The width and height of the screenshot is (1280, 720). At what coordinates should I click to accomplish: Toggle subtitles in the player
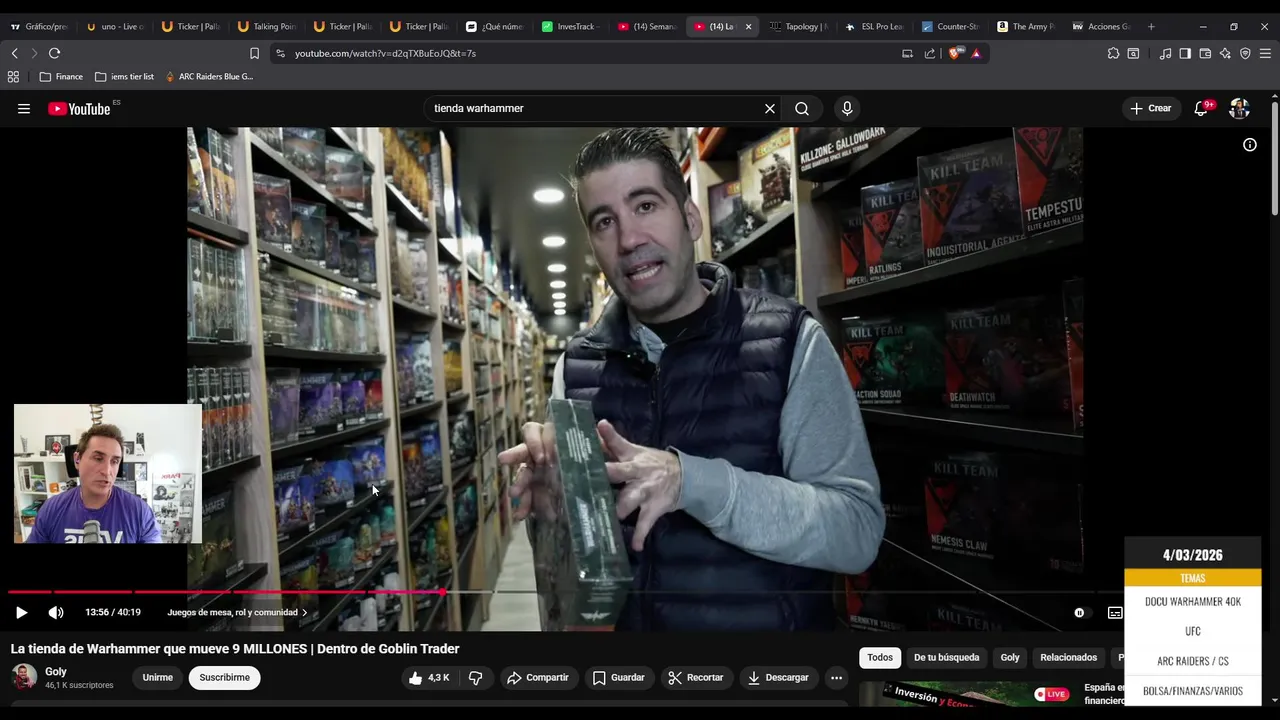point(1115,612)
